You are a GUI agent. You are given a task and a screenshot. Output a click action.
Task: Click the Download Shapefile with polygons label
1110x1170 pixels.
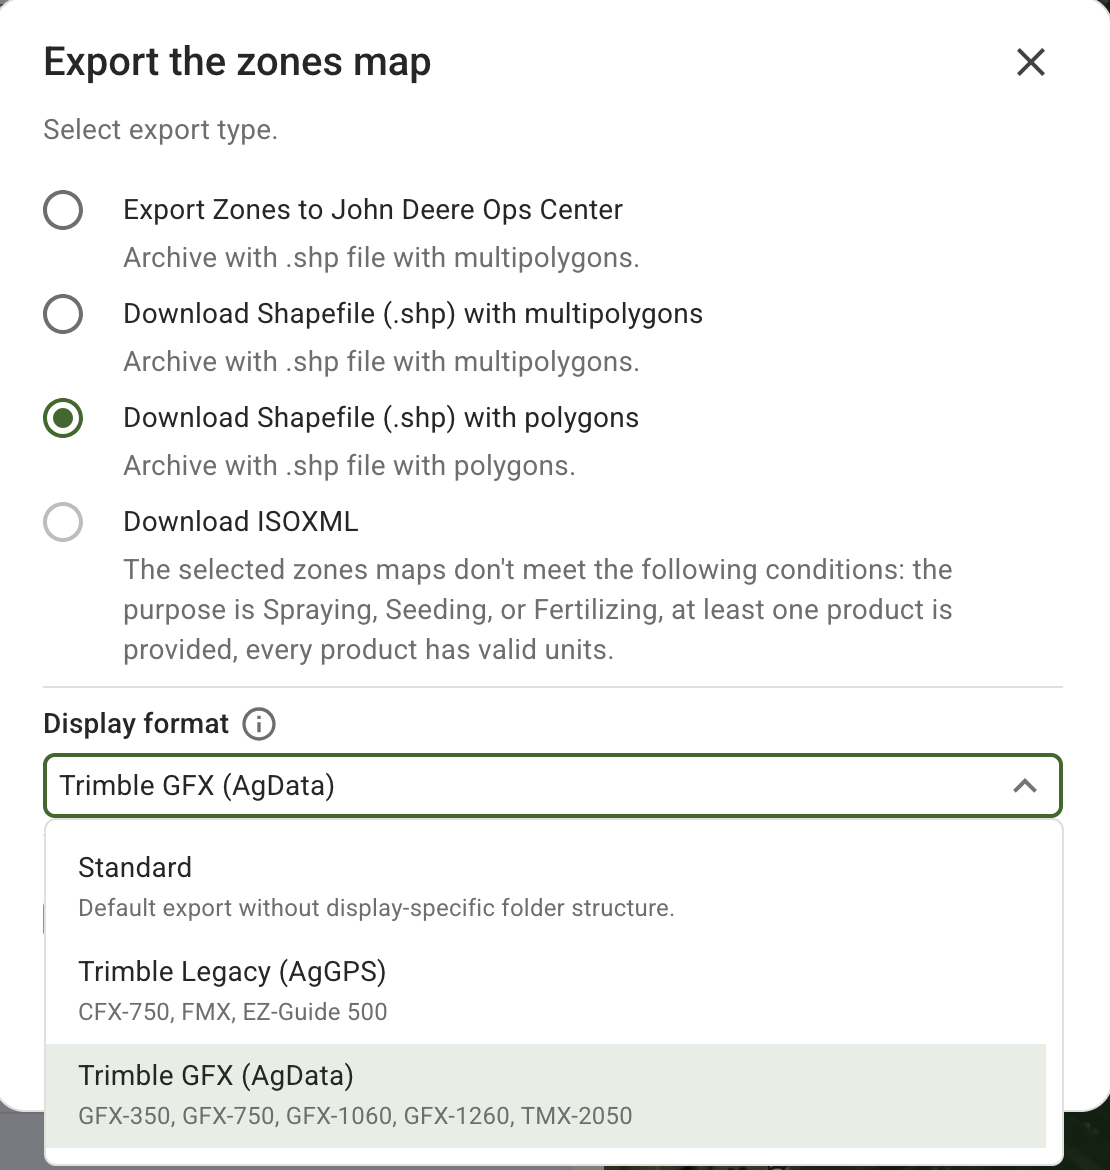381,418
